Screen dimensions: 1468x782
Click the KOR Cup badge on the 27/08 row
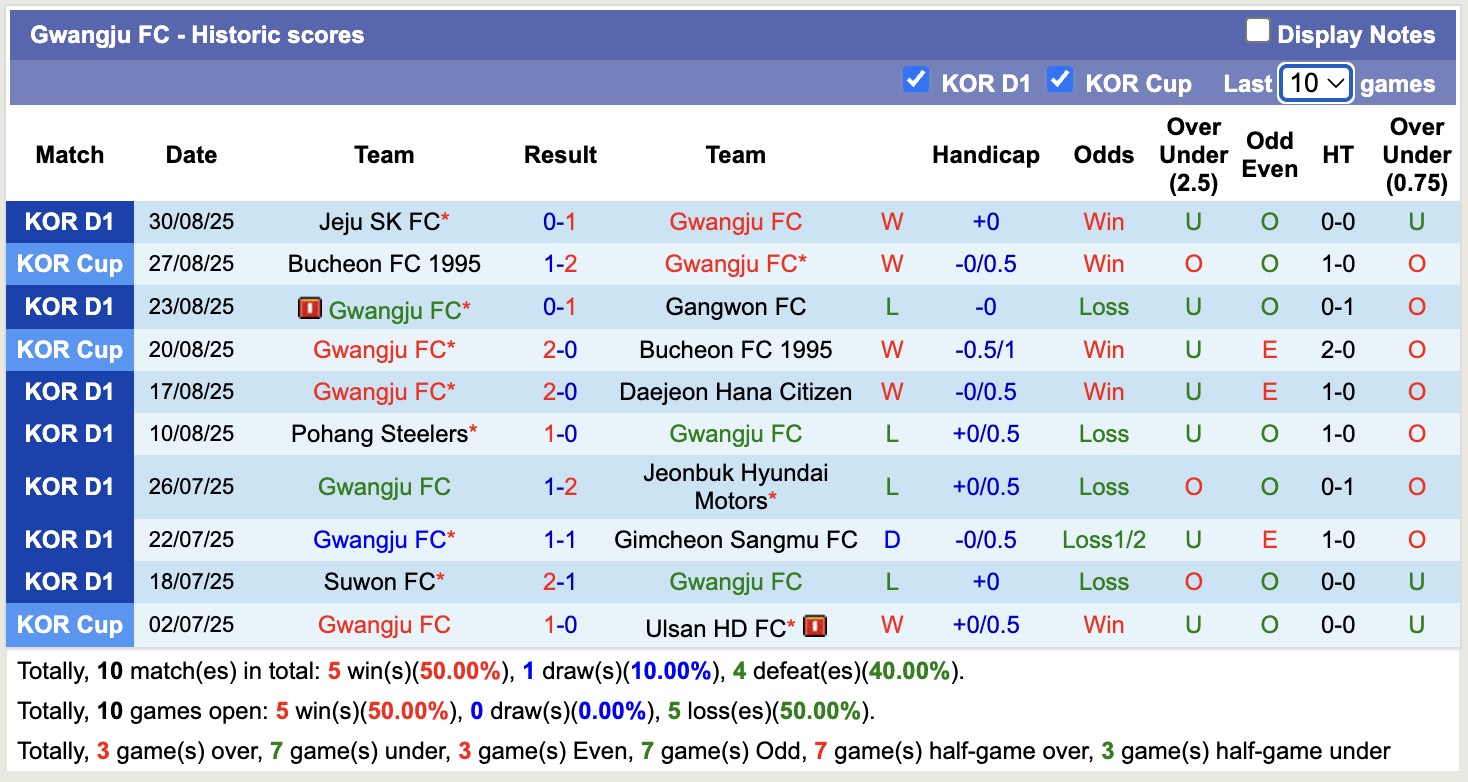tap(69, 264)
